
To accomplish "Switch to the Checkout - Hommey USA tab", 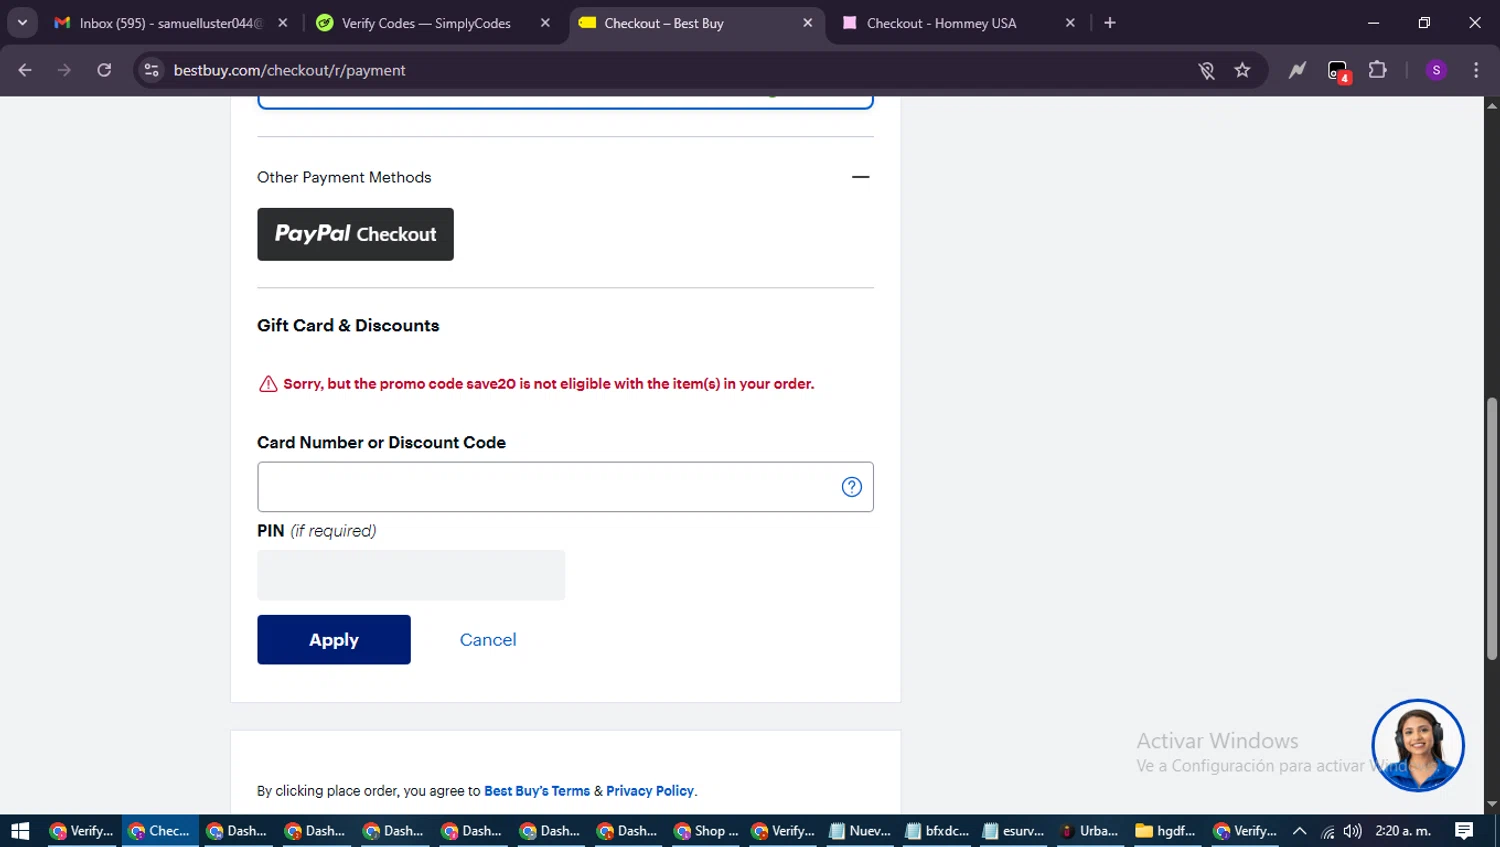I will coord(941,23).
